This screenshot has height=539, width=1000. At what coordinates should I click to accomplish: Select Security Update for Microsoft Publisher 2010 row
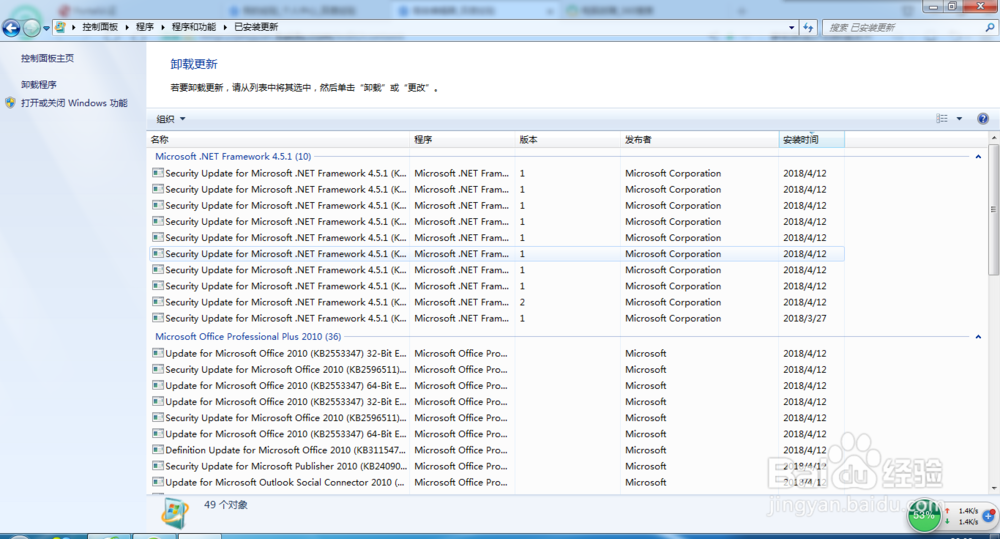click(x=497, y=466)
